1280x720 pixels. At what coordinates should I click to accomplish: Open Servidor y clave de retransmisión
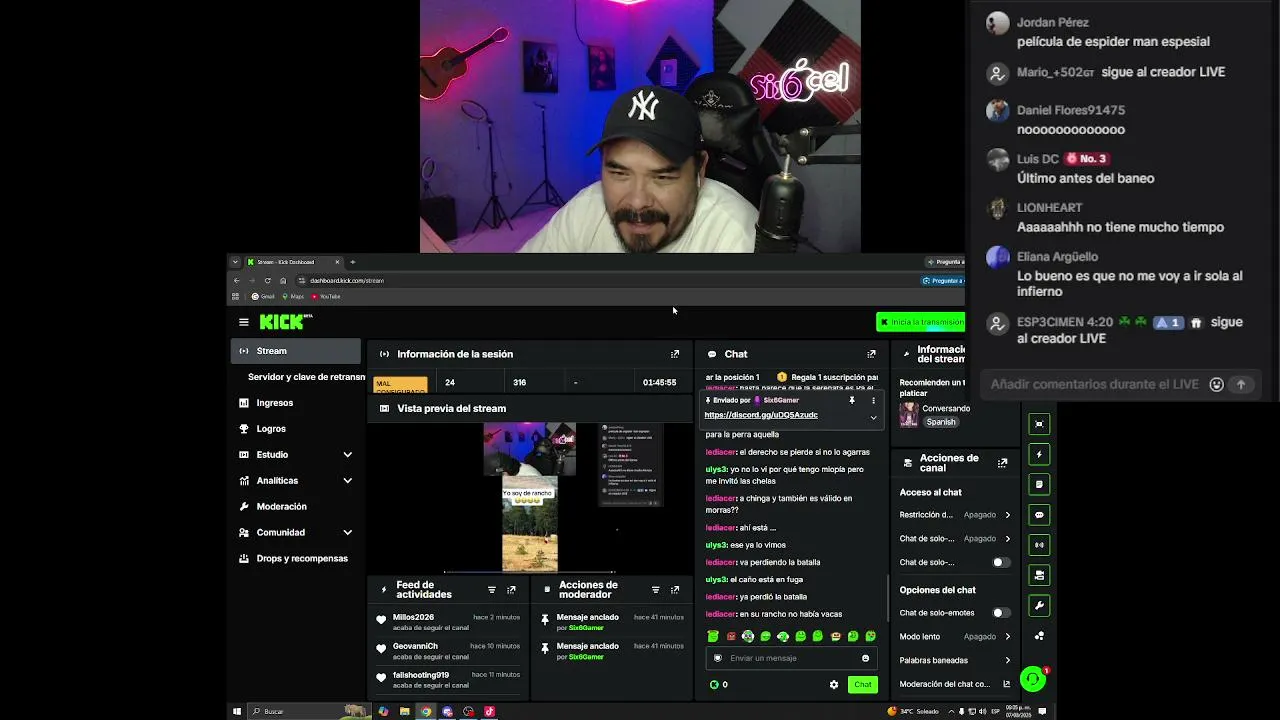[x=304, y=377]
